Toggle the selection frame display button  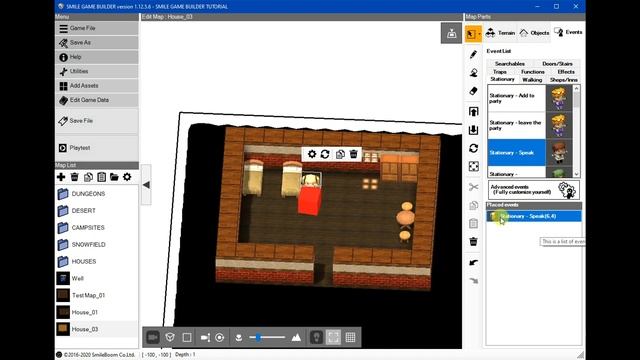pyautogui.click(x=333, y=337)
